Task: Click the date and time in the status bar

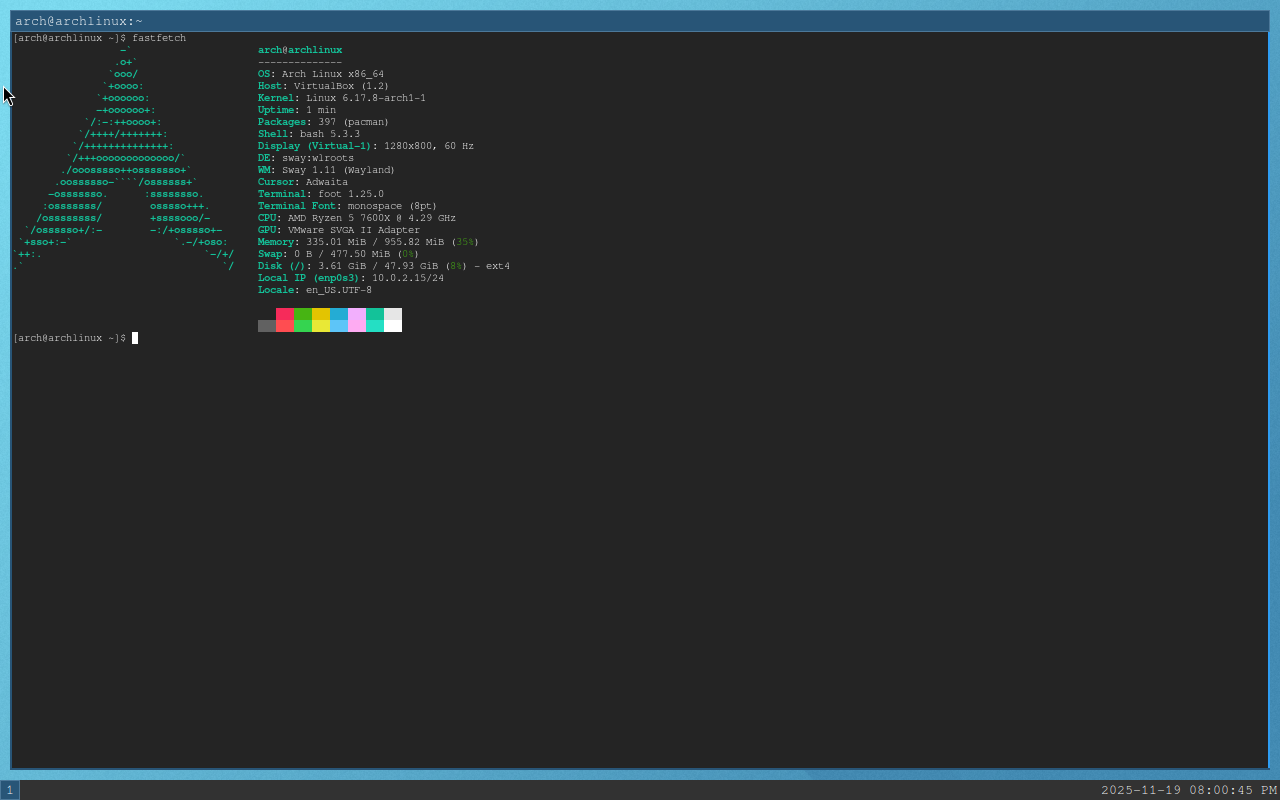Action: (x=1189, y=790)
